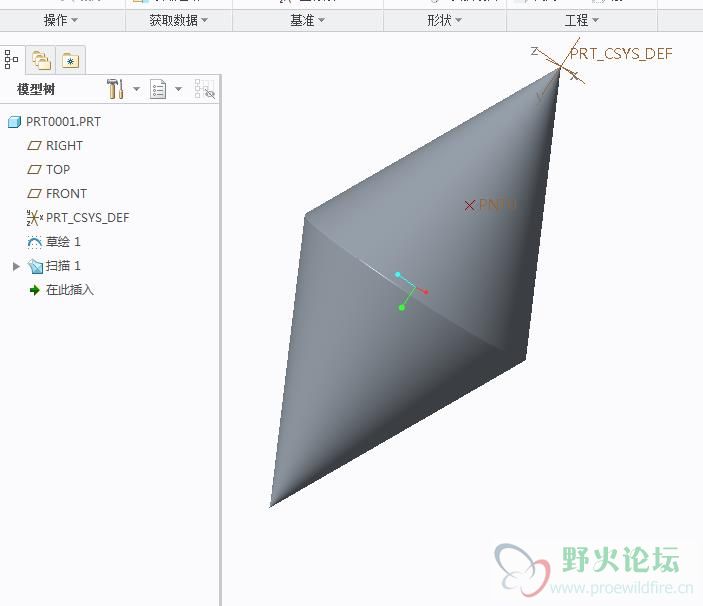
Task: Select PRT_CSYS_DEF label in the viewport
Action: 621,54
